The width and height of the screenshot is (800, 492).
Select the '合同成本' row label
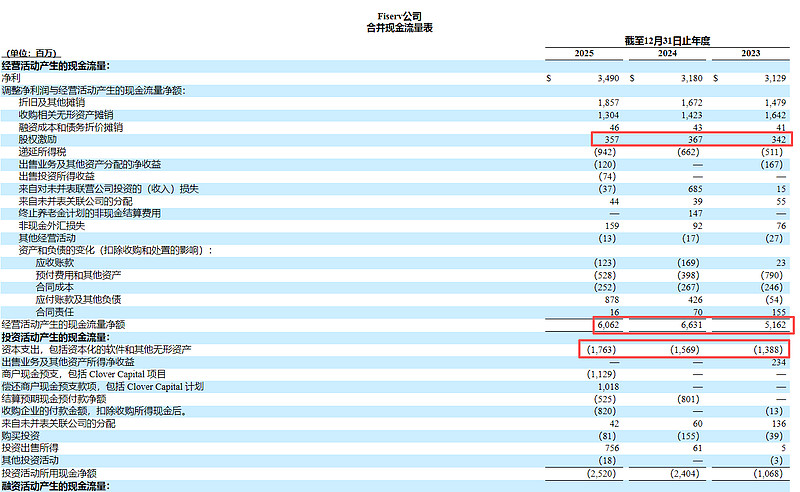tap(55, 287)
